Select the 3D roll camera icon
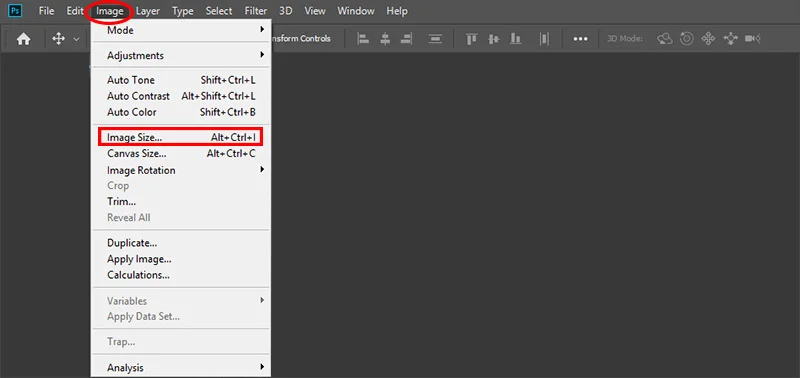 click(x=687, y=39)
